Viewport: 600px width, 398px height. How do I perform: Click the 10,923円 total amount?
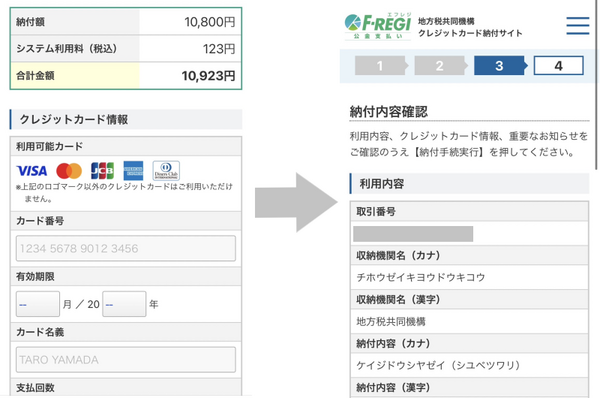[208, 76]
